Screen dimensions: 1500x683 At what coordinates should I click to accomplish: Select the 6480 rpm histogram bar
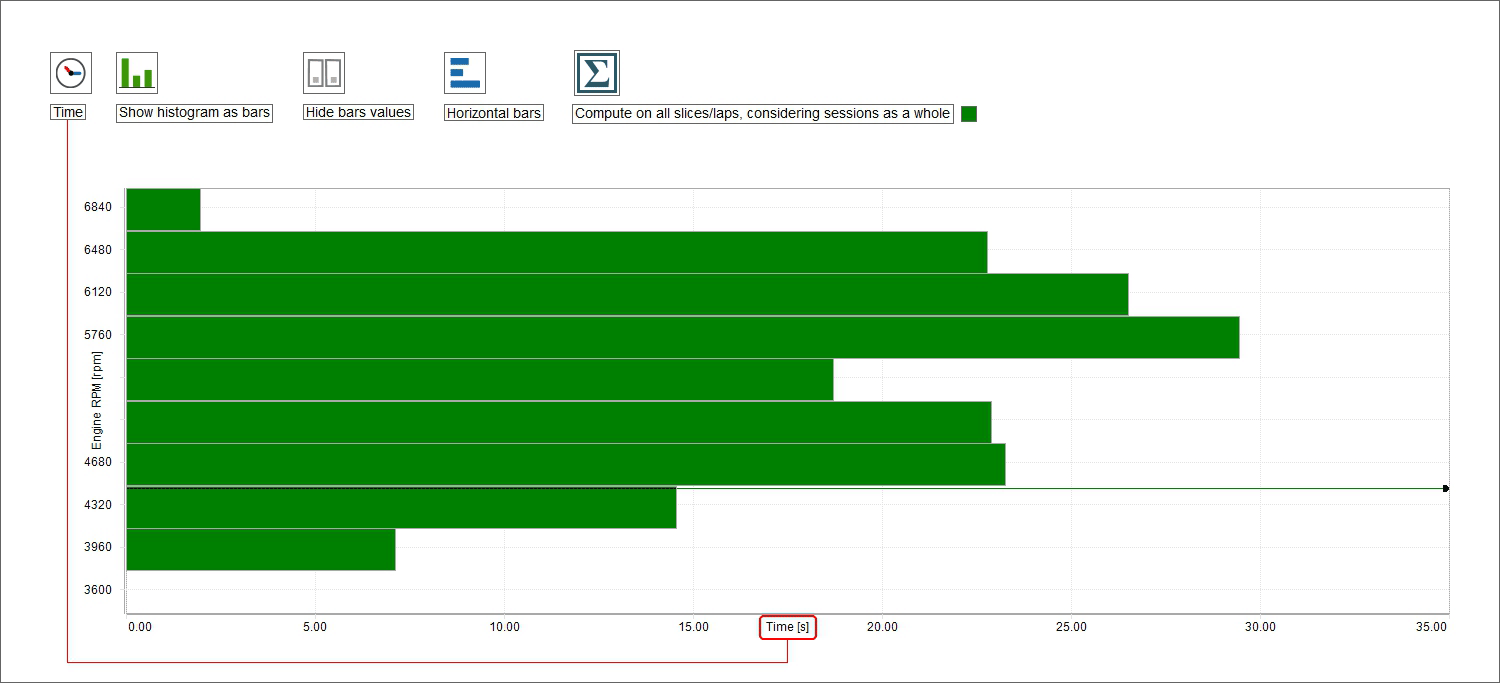click(x=556, y=252)
